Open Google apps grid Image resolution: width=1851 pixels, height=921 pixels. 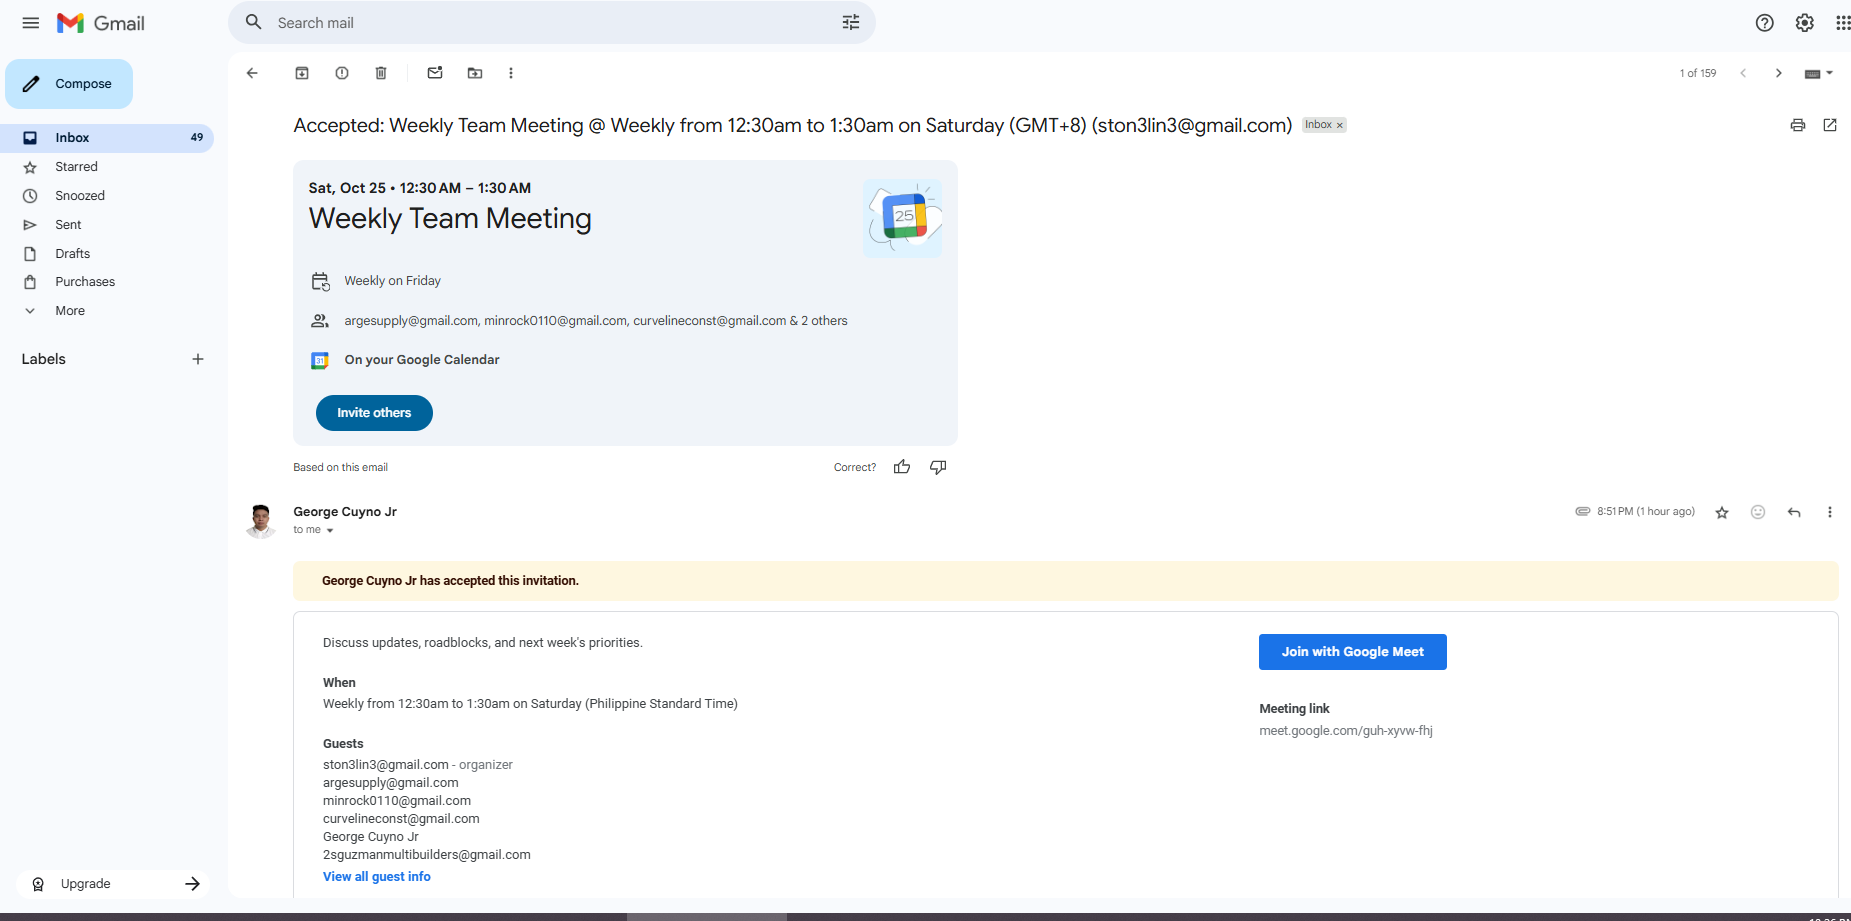pos(1843,23)
